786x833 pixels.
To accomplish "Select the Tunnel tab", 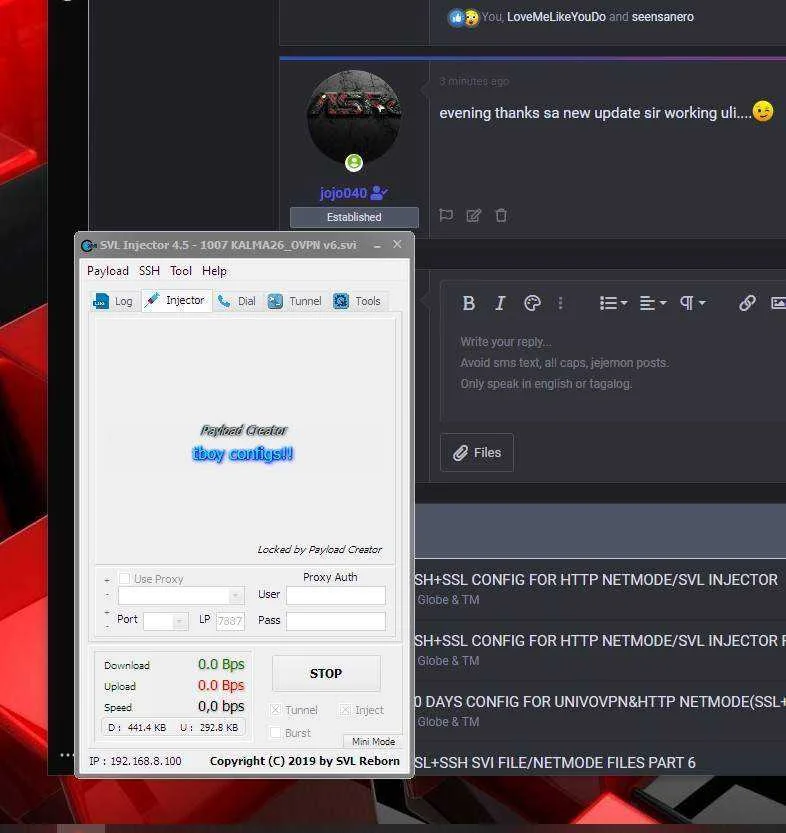I will pos(295,301).
